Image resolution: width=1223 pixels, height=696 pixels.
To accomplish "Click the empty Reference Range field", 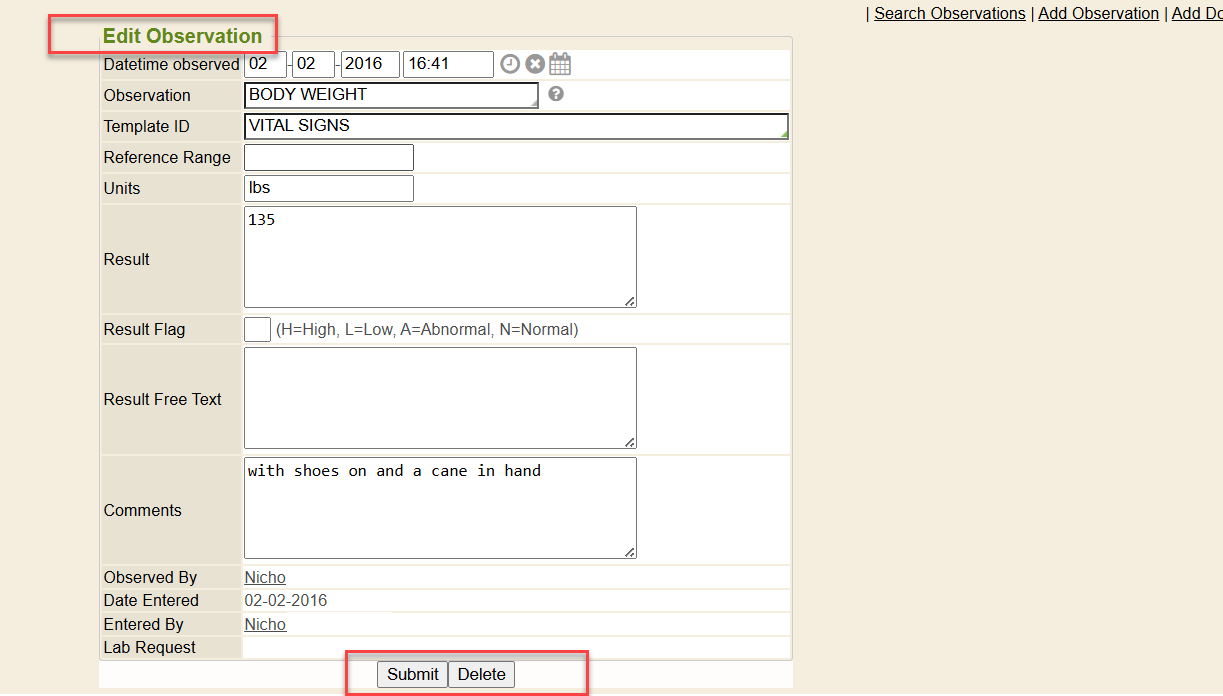I will pos(328,157).
